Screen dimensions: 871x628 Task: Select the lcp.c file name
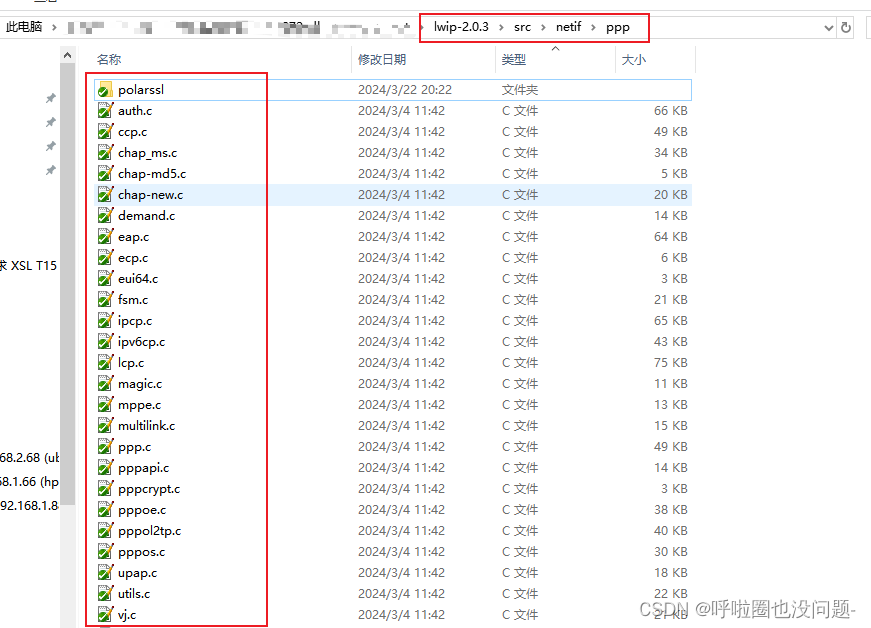pyautogui.click(x=131, y=363)
